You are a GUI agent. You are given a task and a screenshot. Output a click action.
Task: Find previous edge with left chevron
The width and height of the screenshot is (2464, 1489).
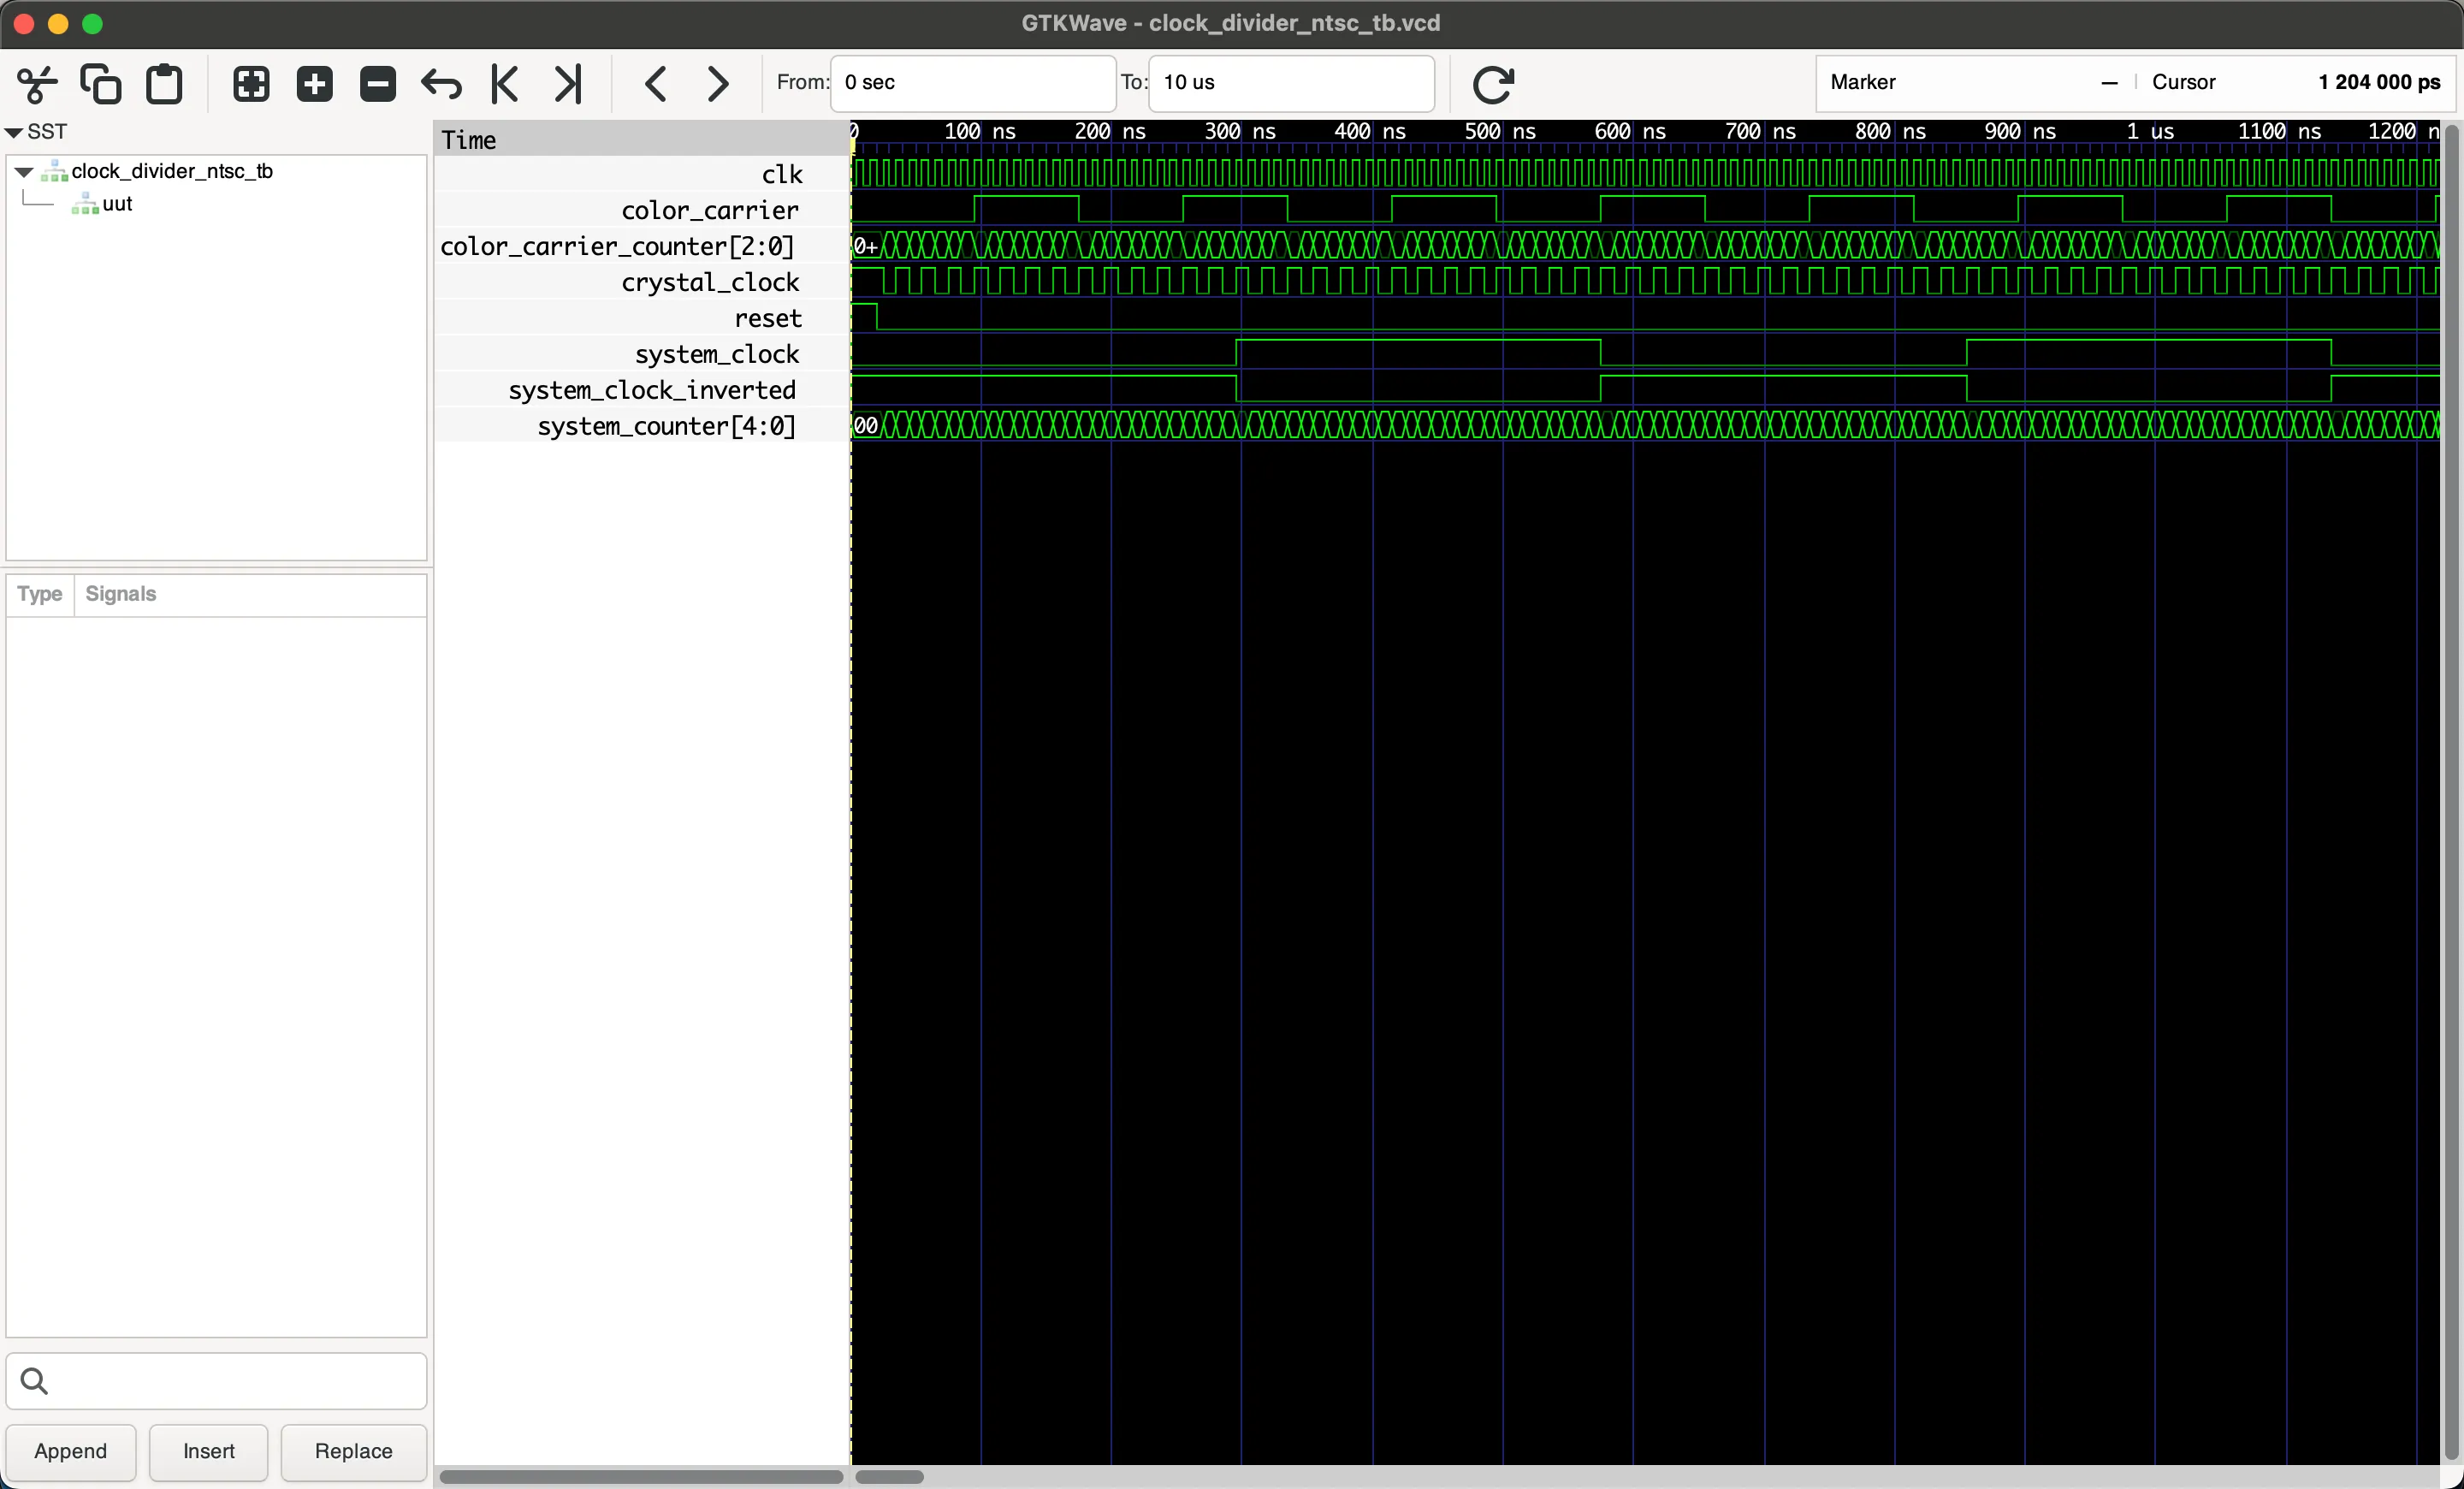[656, 84]
